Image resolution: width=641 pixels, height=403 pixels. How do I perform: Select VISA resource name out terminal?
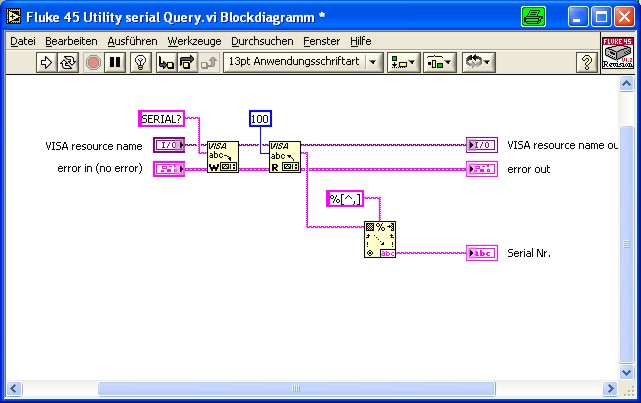tap(482, 145)
